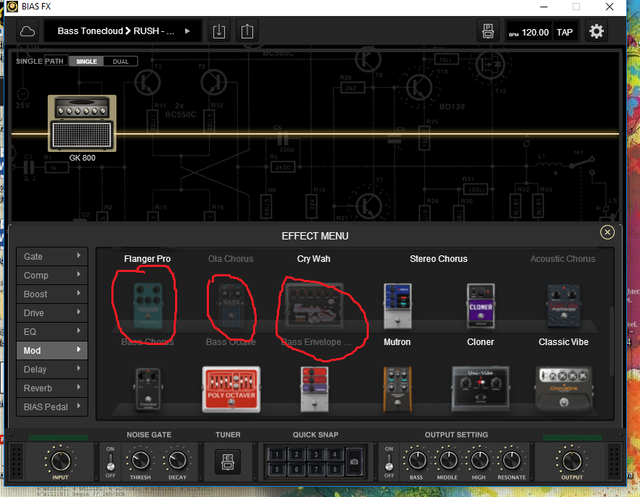Expand the BIAS Pedal category
The width and height of the screenshot is (640, 497).
tap(52, 406)
